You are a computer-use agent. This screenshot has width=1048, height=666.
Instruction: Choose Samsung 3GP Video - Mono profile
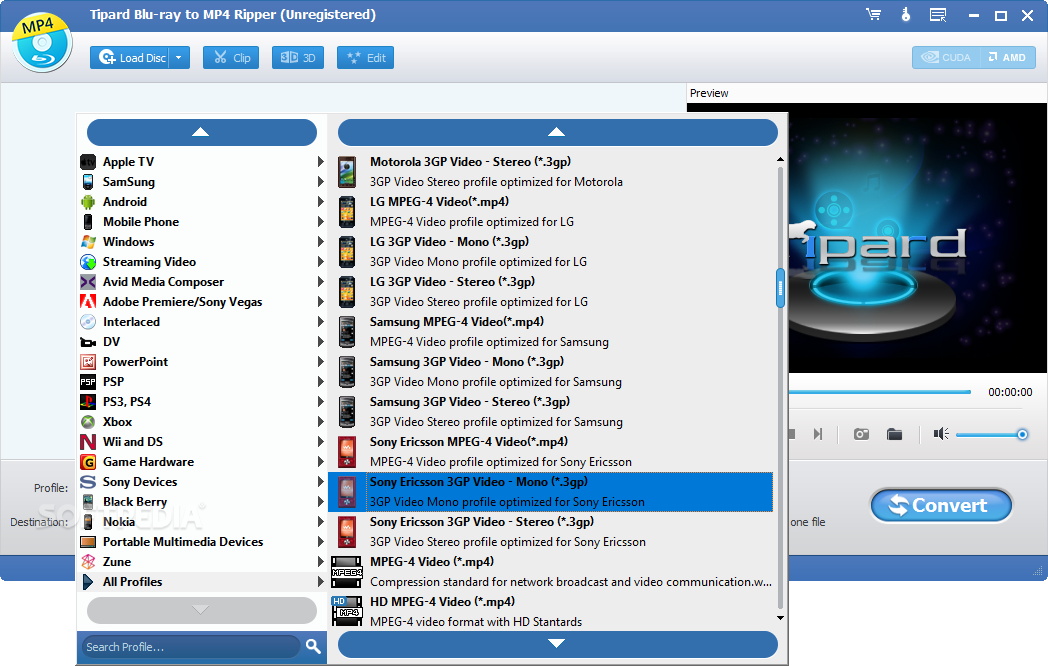(x=551, y=372)
